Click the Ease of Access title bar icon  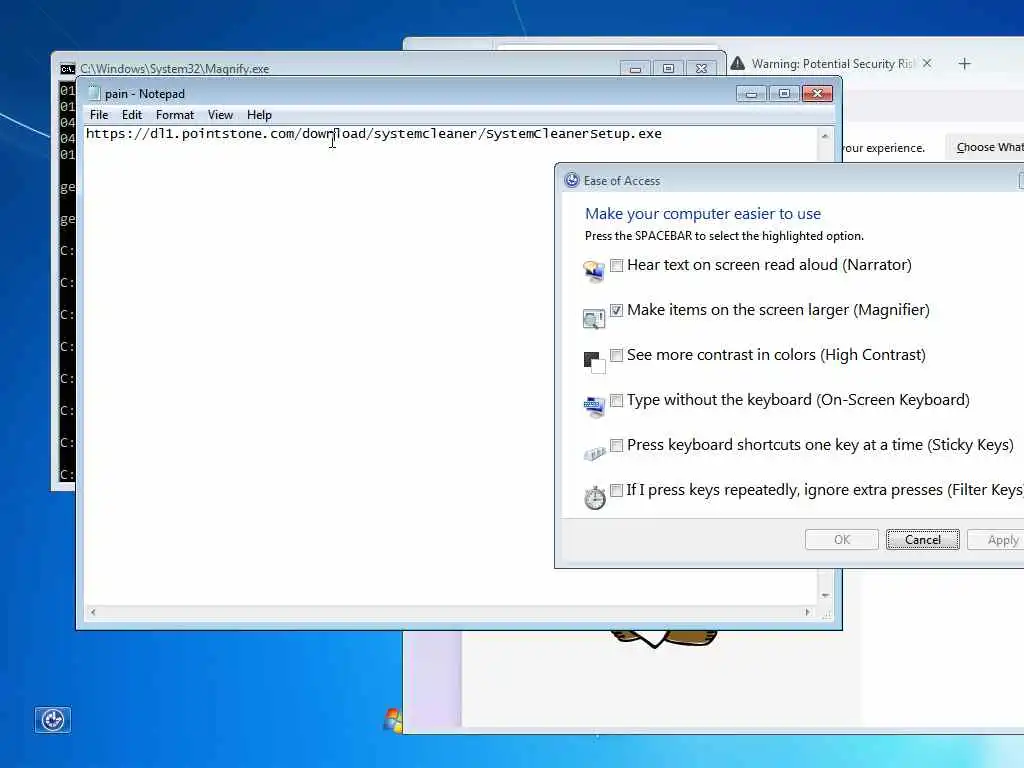[x=572, y=180]
